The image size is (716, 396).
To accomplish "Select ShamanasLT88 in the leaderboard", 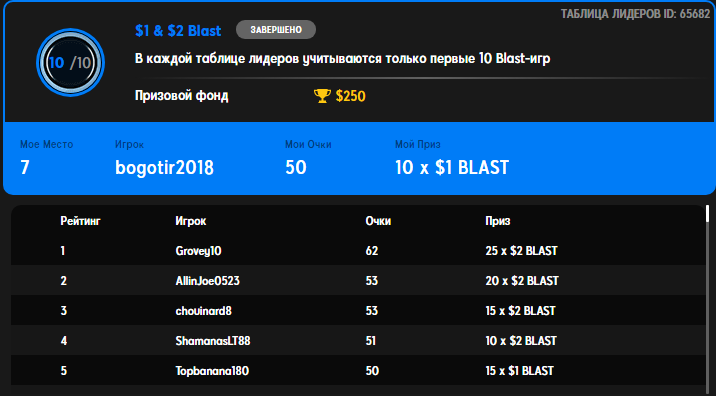I will click(213, 341).
